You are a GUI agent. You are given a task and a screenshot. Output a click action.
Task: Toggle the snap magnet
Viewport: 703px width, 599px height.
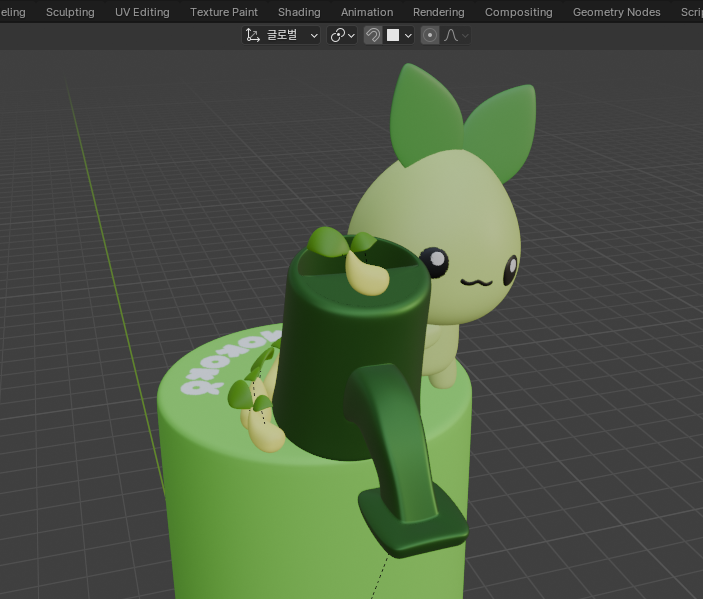(373, 35)
